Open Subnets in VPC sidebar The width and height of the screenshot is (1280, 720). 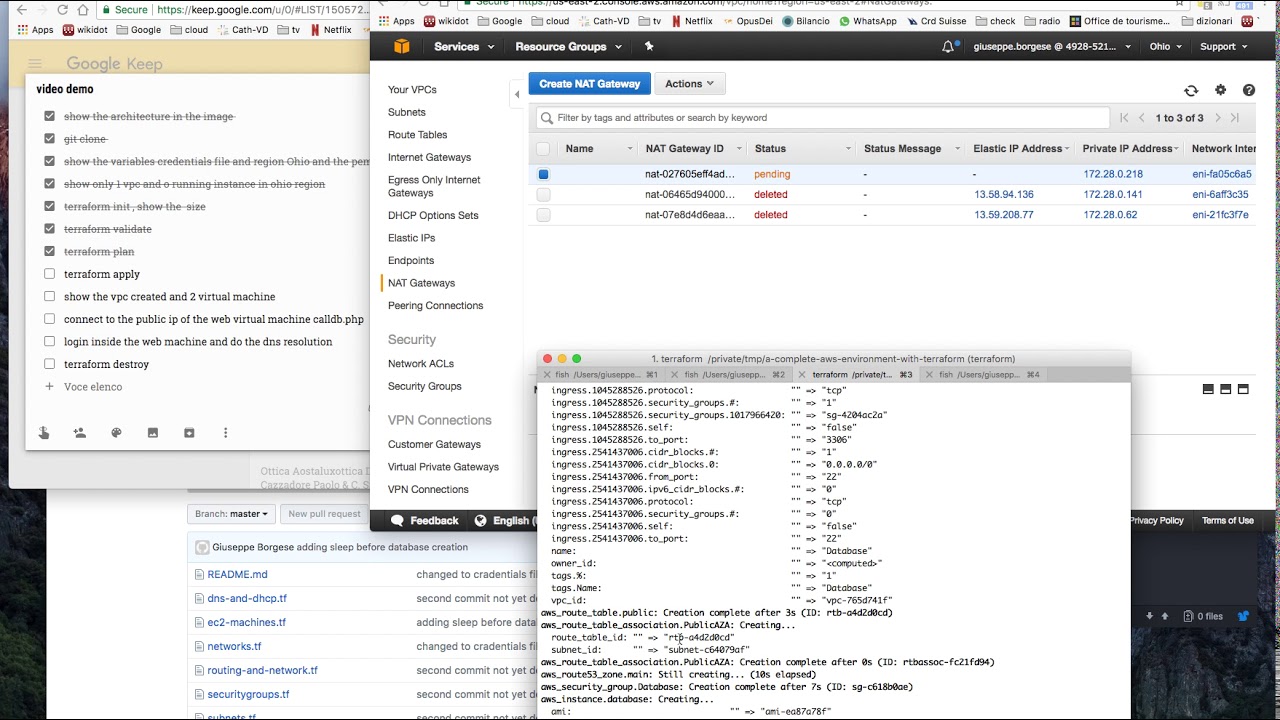[x=407, y=112]
